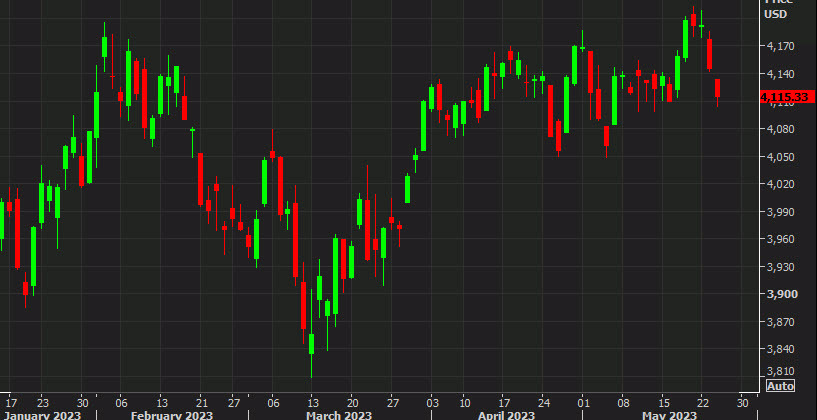Click the 3,930 price axis label

779,267
